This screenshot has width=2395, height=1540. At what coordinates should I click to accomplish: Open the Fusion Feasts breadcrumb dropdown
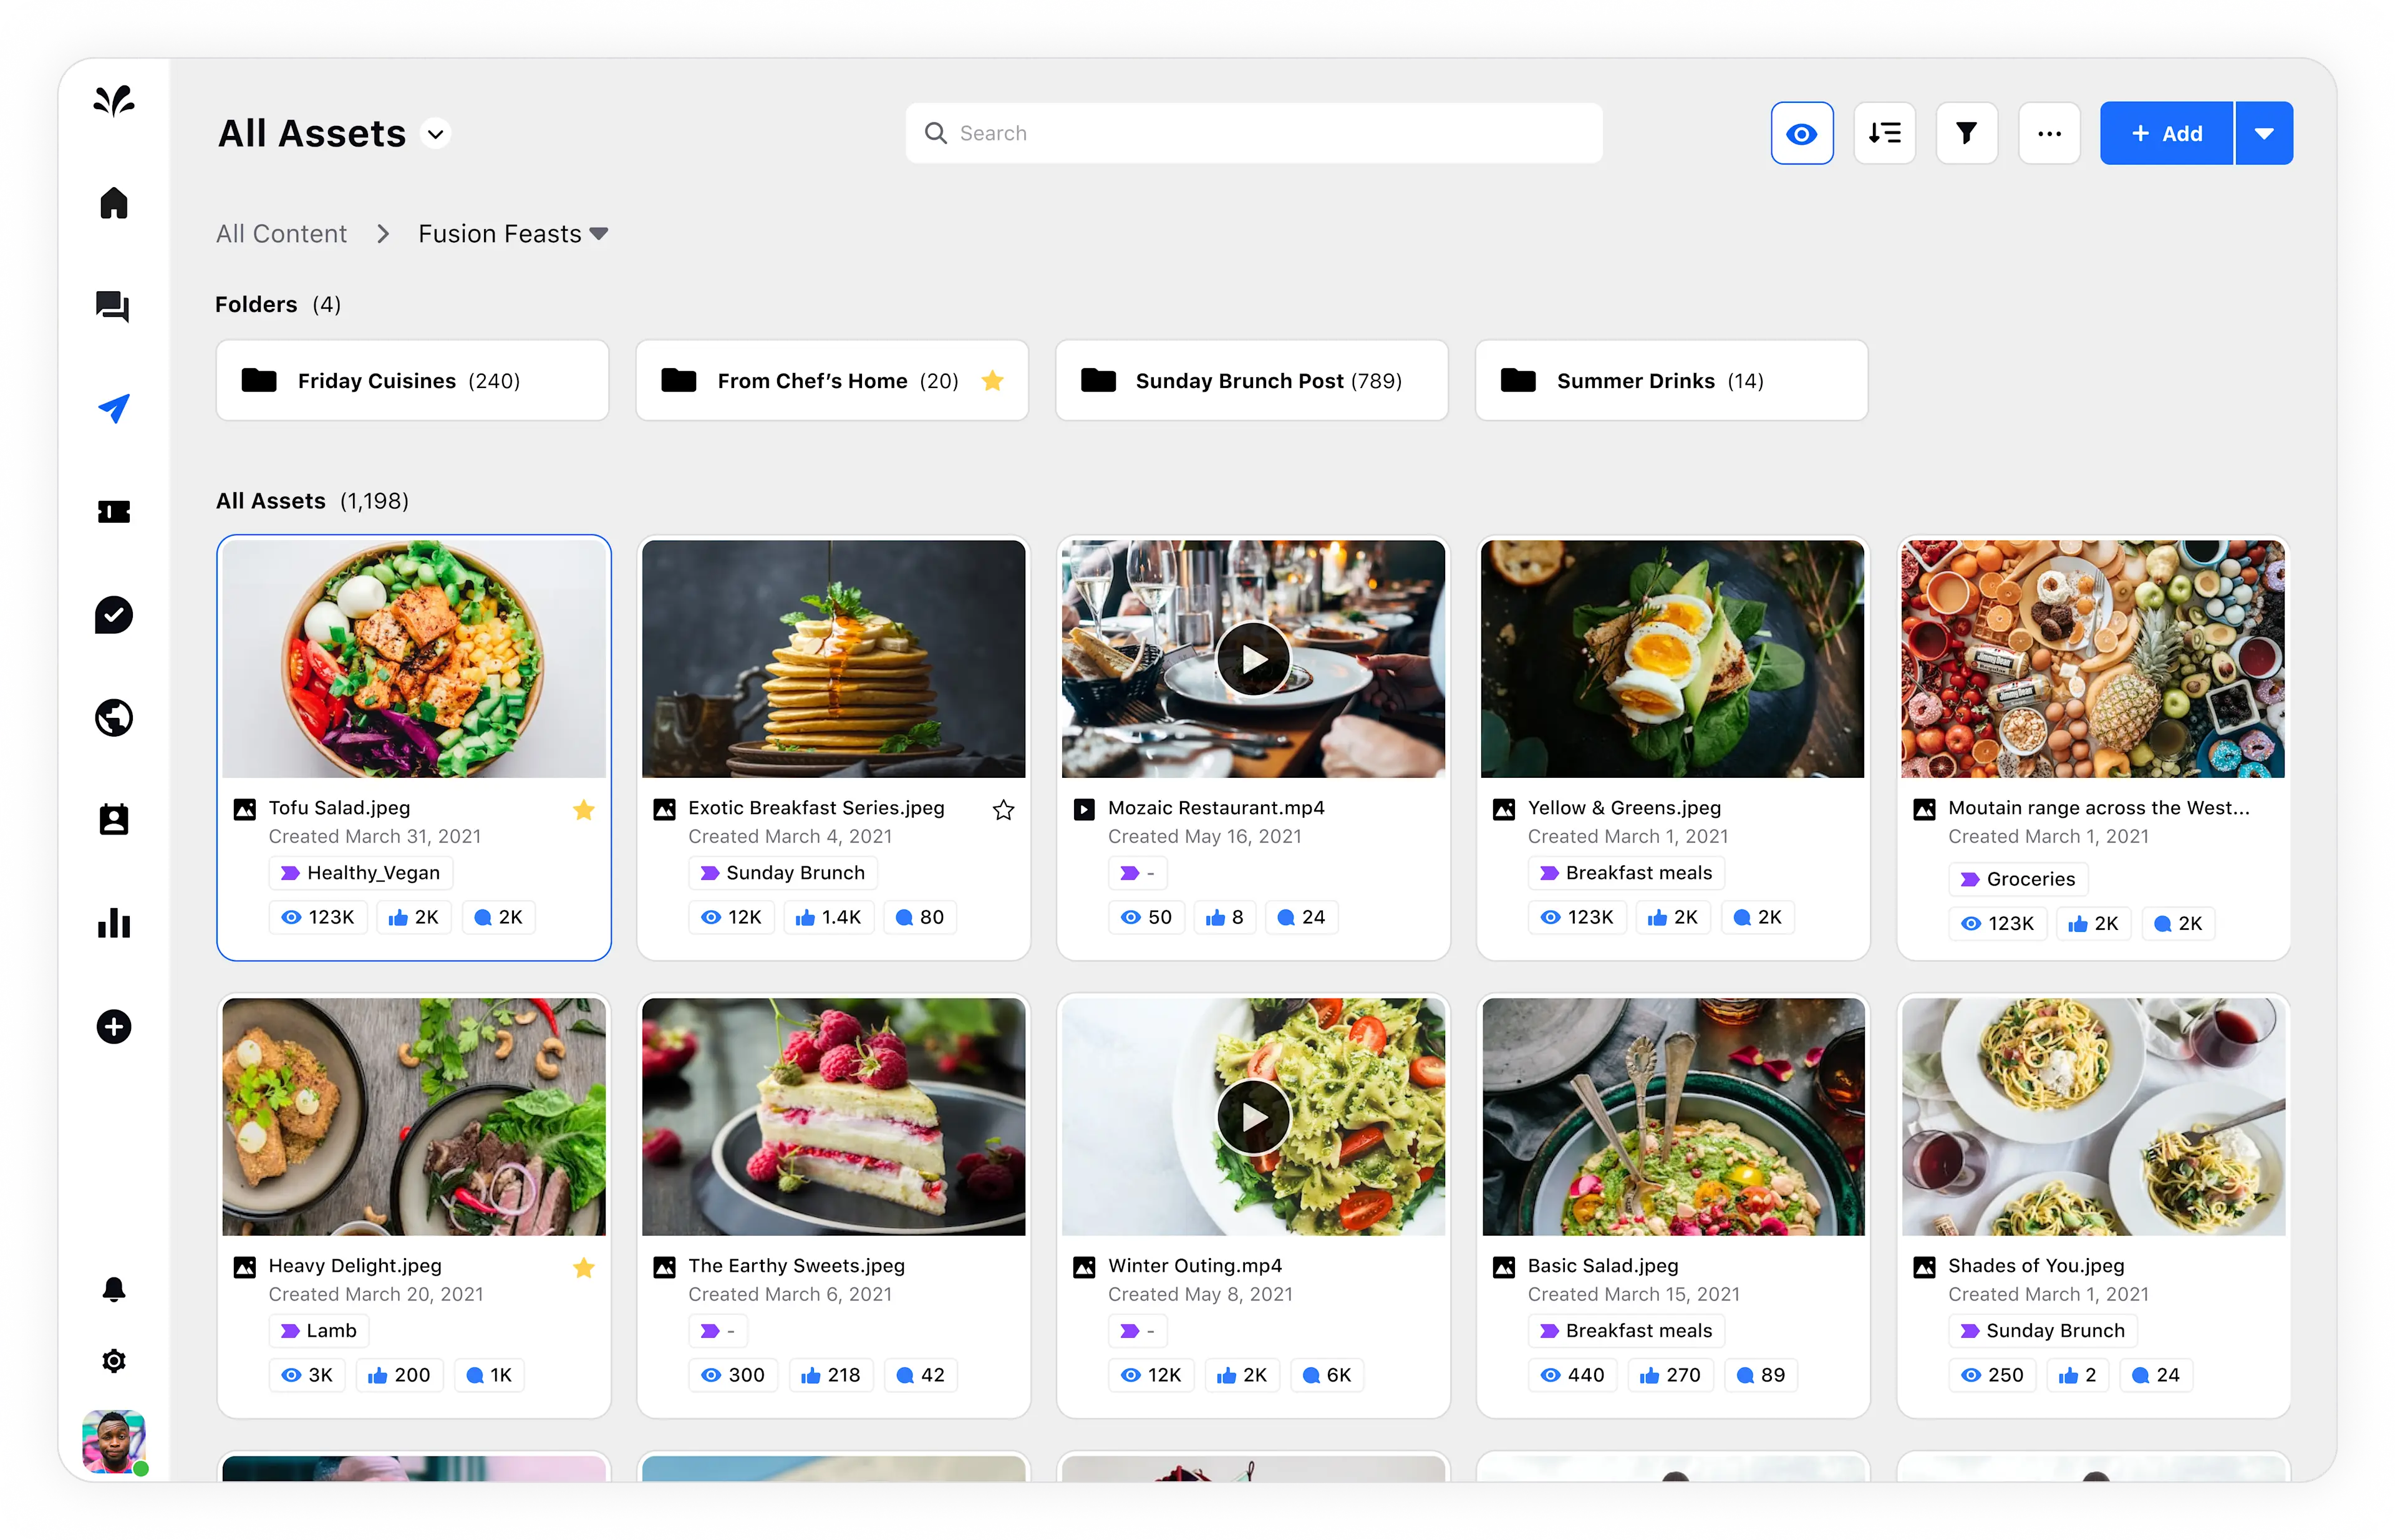click(598, 233)
